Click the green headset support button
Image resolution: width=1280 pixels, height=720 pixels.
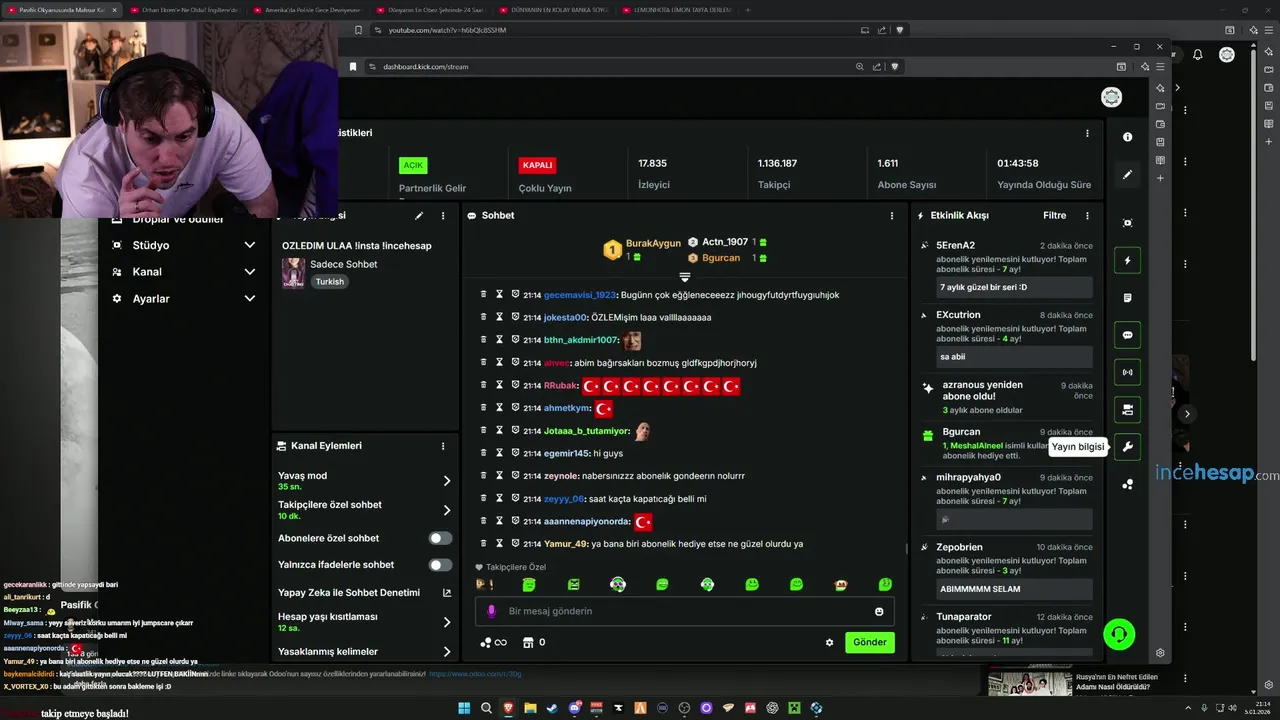click(x=1119, y=634)
